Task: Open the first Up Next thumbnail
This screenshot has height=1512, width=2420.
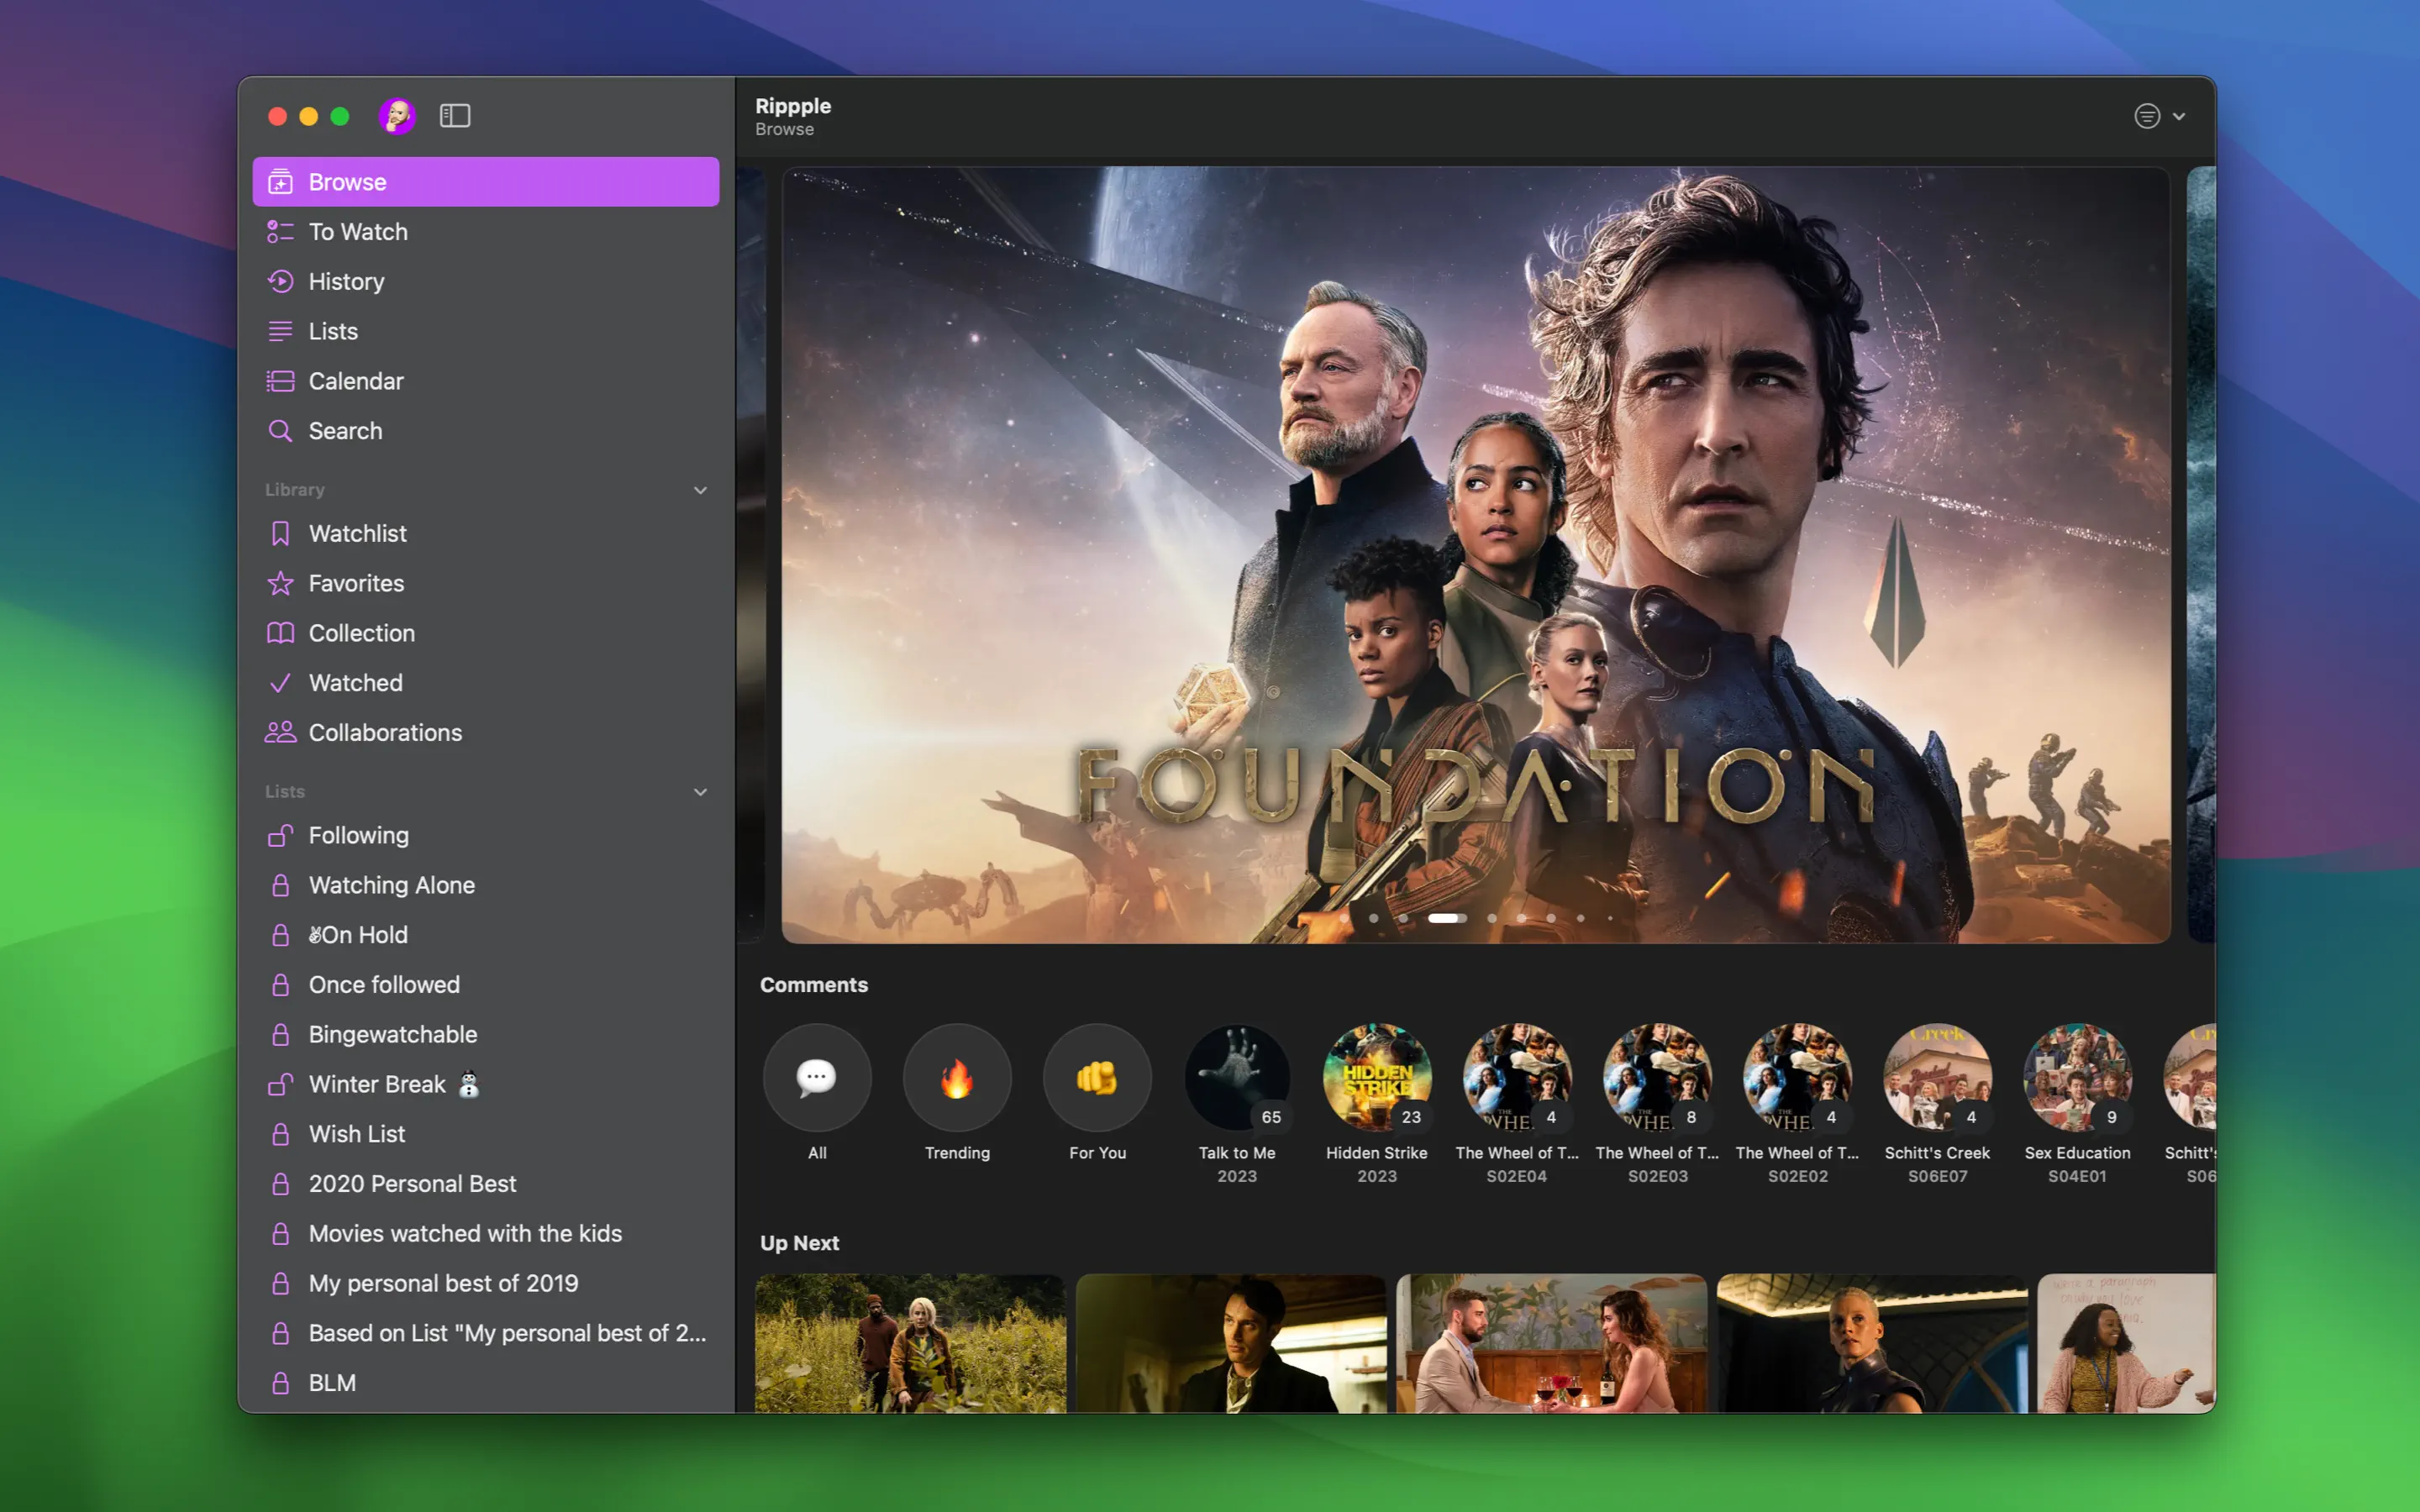Action: pyautogui.click(x=910, y=1343)
